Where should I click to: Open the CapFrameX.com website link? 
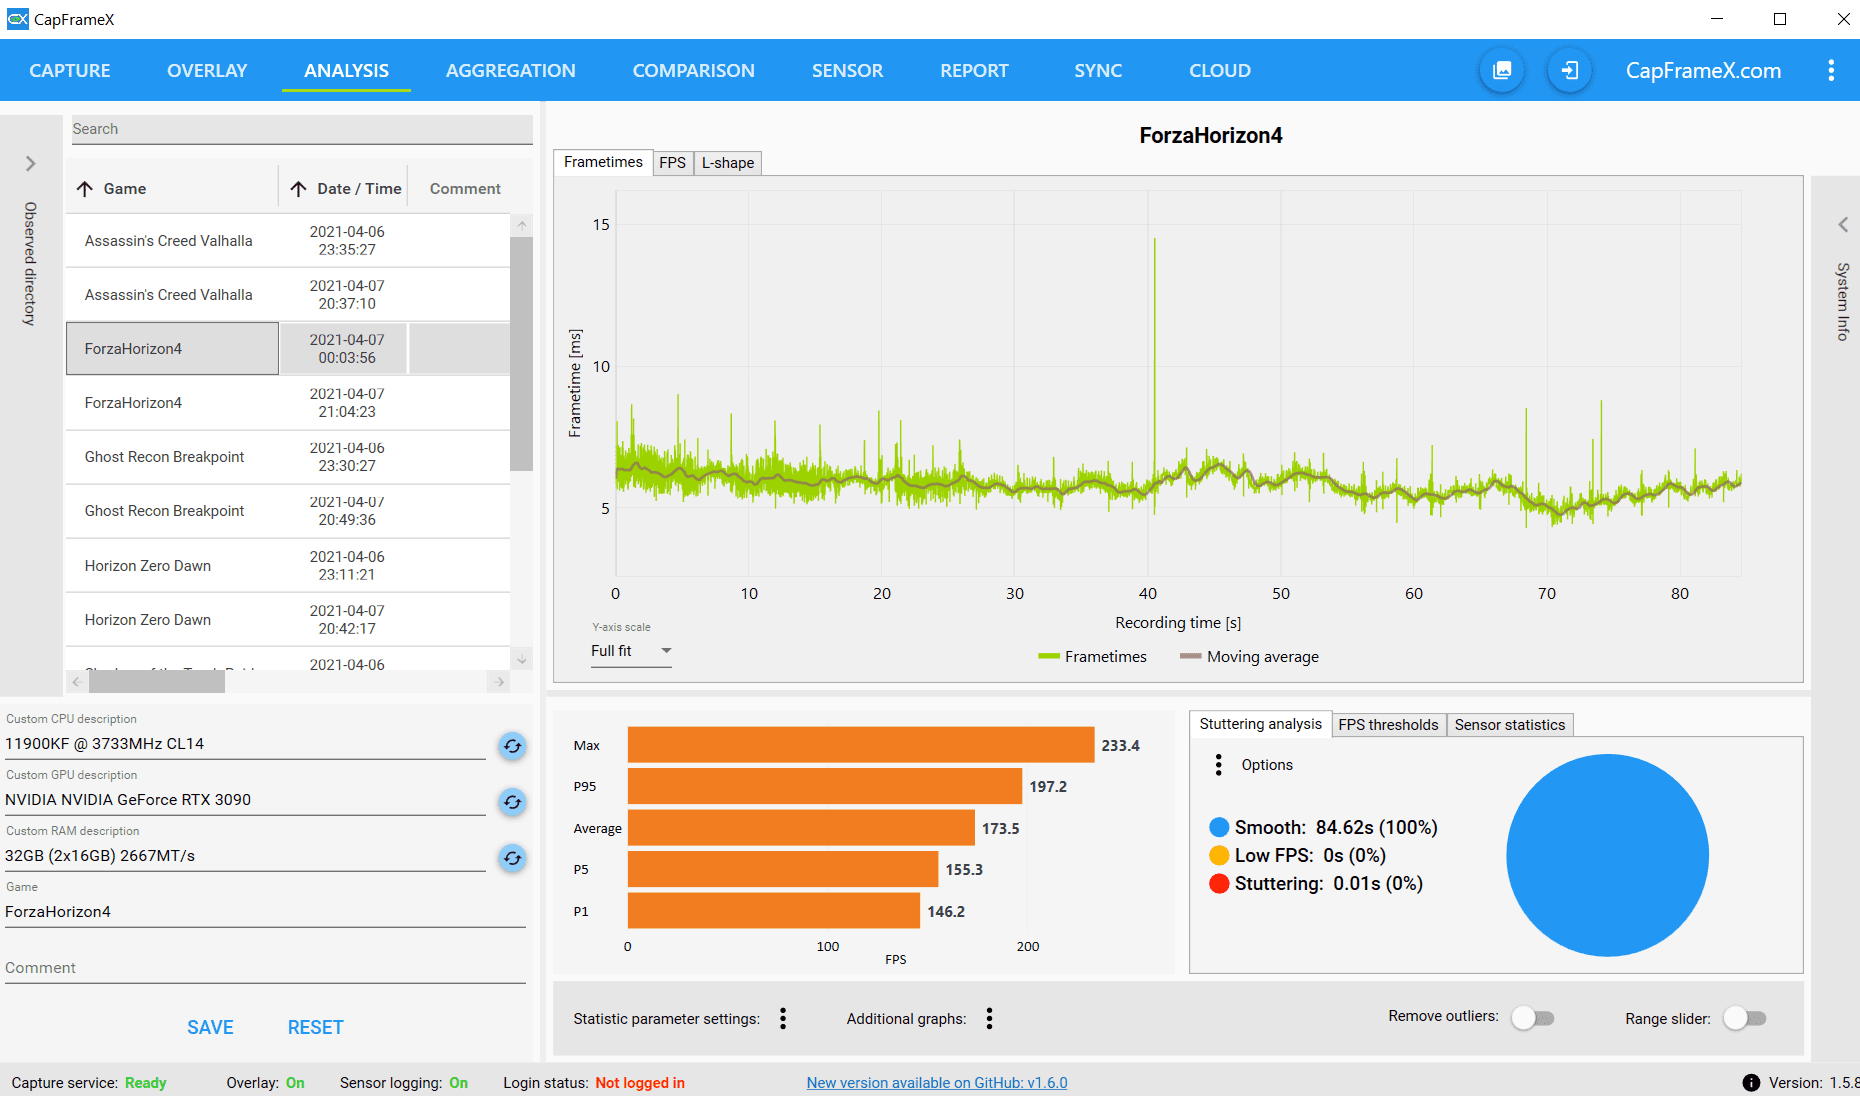[1703, 71]
